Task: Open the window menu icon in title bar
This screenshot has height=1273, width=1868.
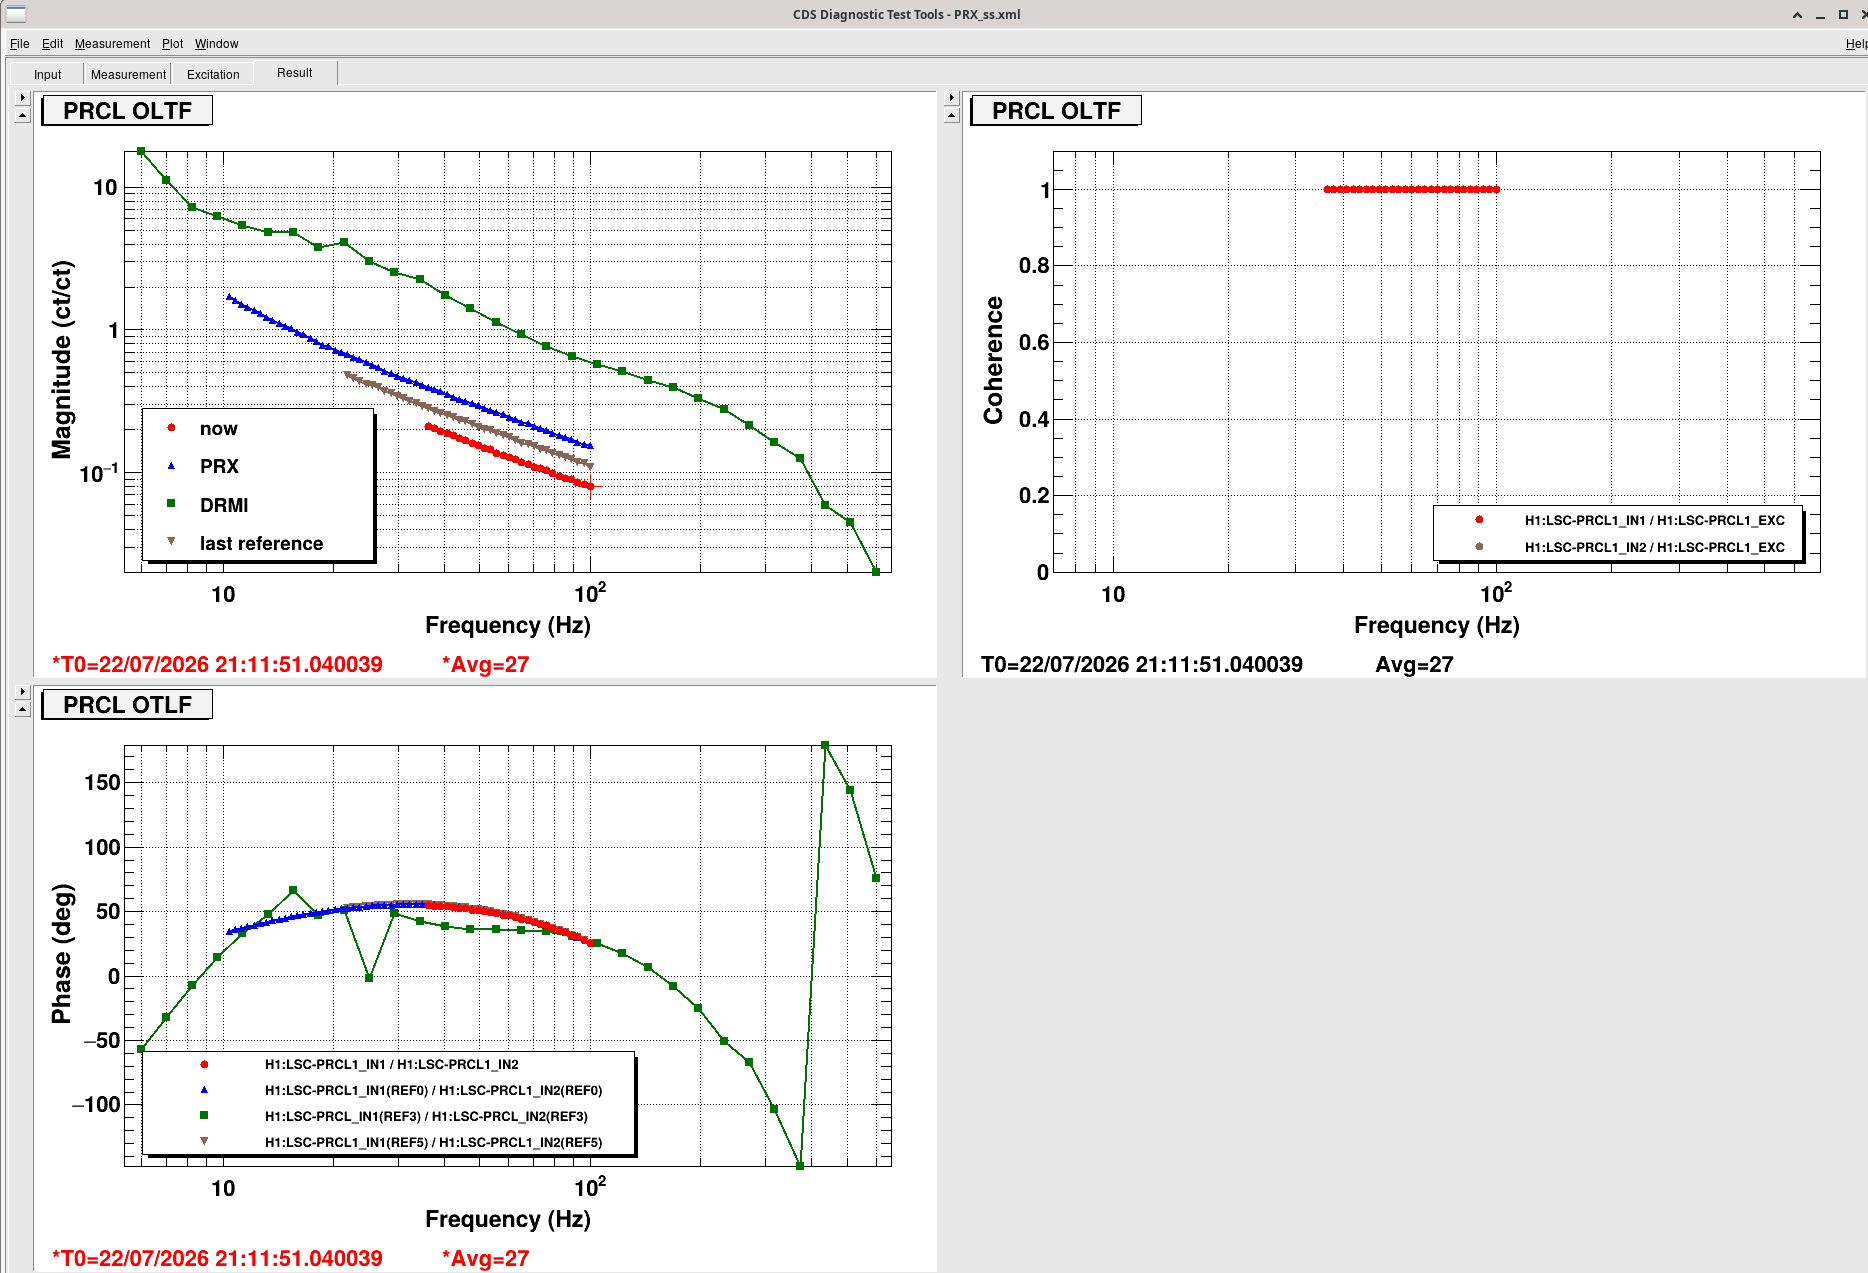Action: click(x=16, y=14)
